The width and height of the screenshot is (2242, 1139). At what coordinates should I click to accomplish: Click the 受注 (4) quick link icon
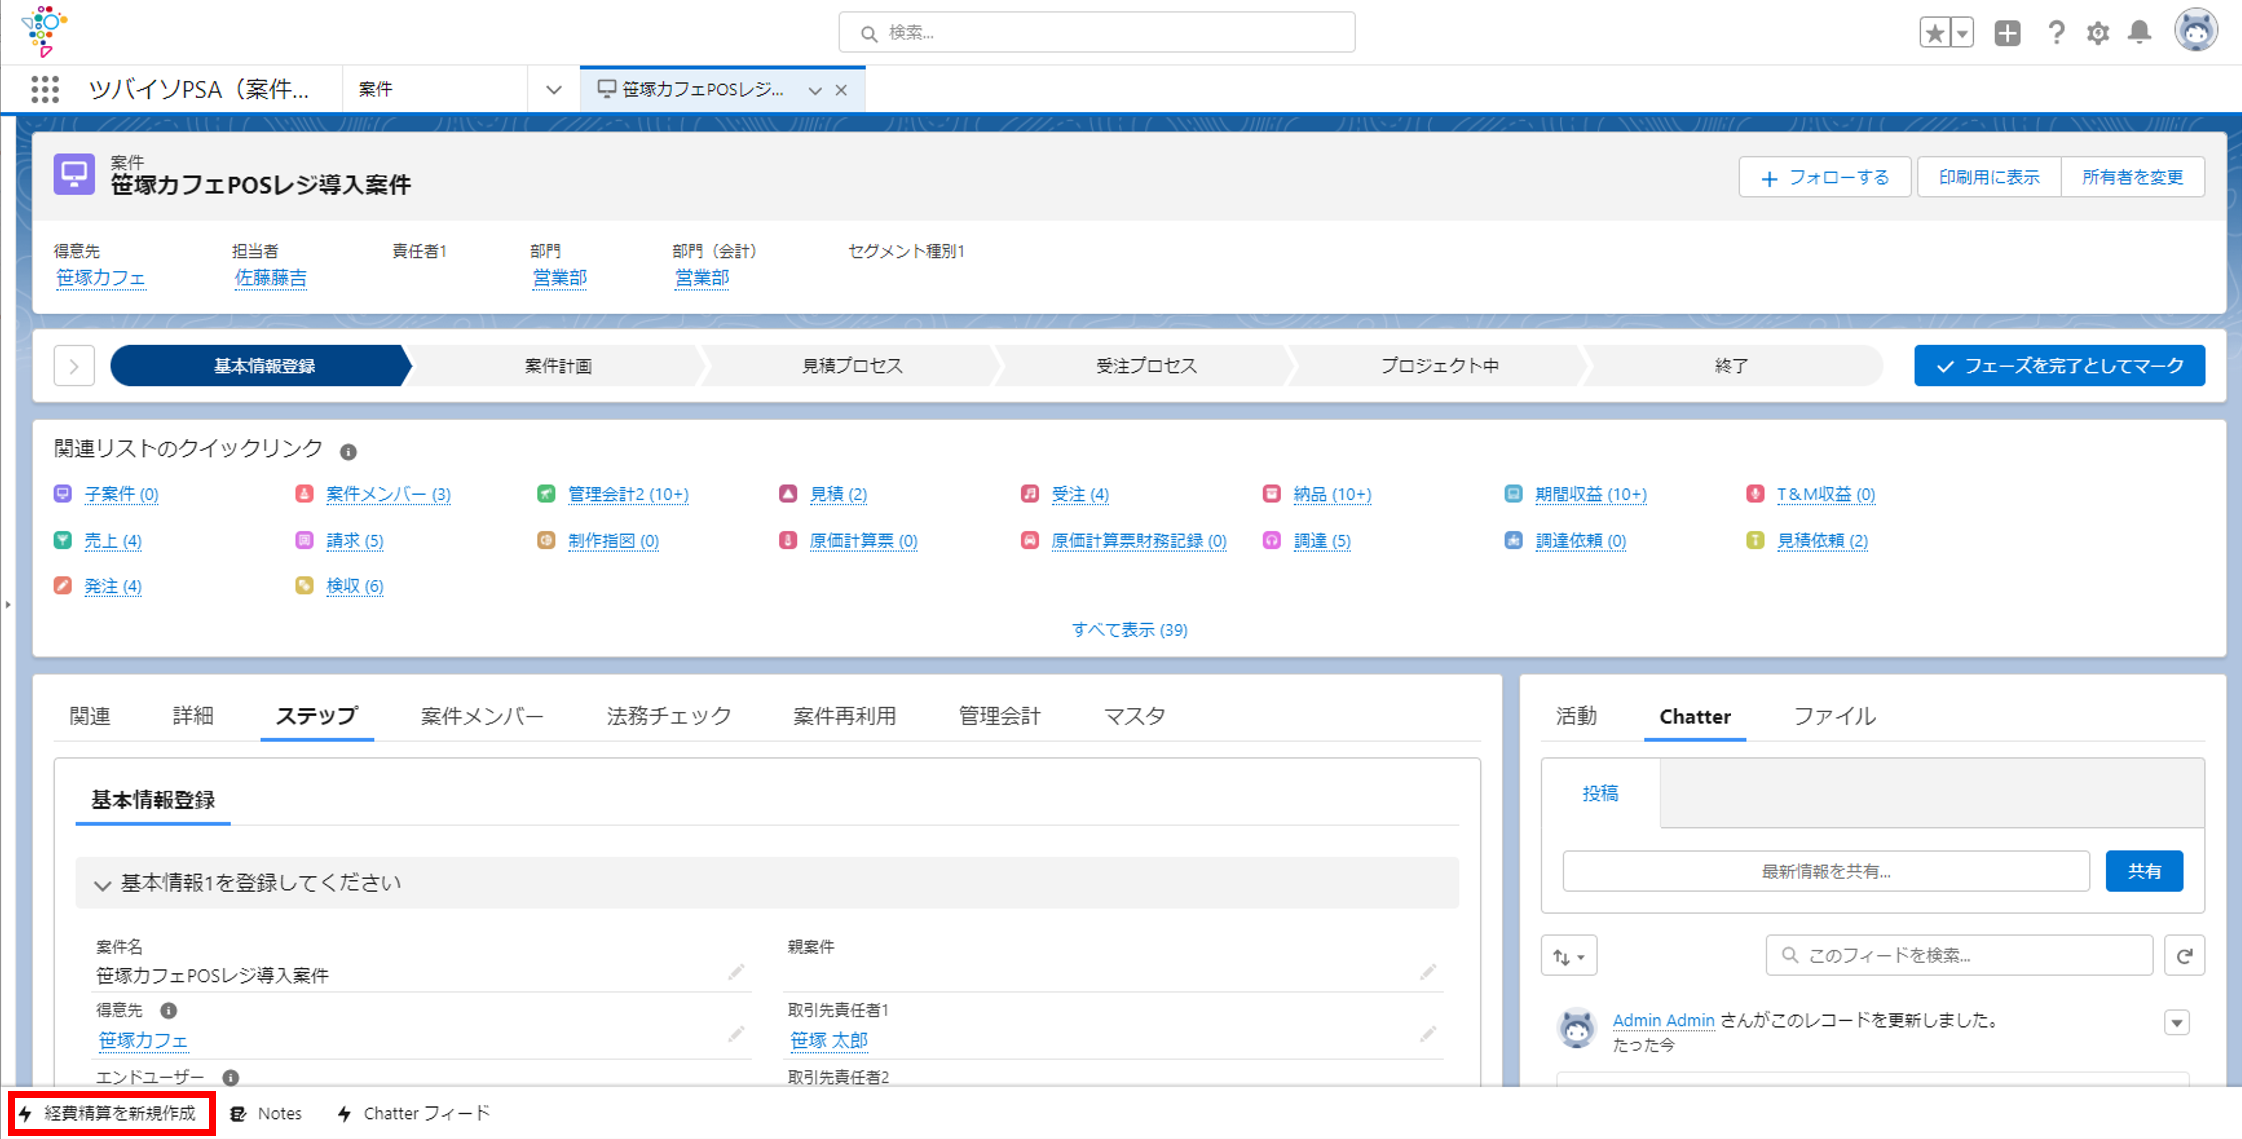point(1030,494)
